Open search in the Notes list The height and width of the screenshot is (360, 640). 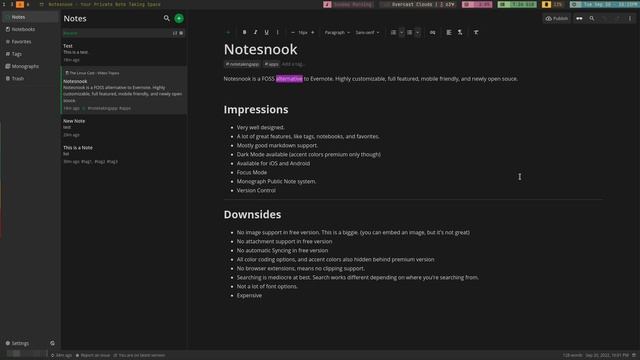coord(167,18)
